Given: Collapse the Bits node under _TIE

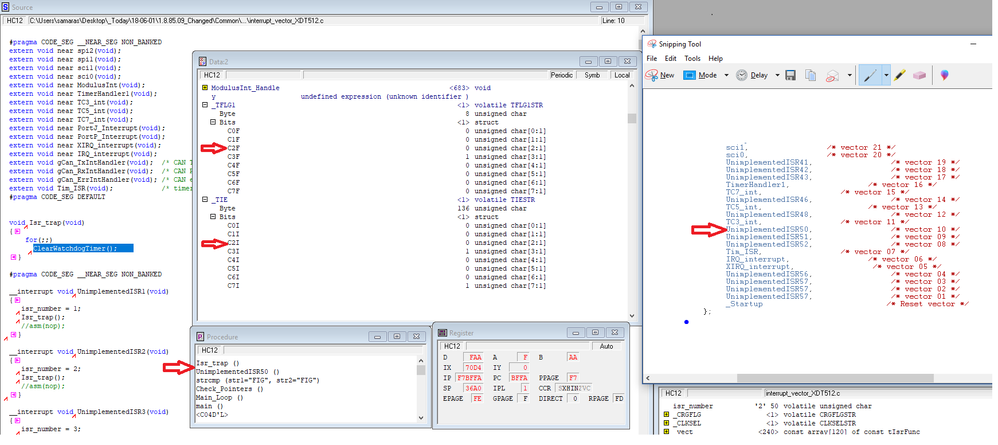Looking at the screenshot, I should click(x=213, y=216).
